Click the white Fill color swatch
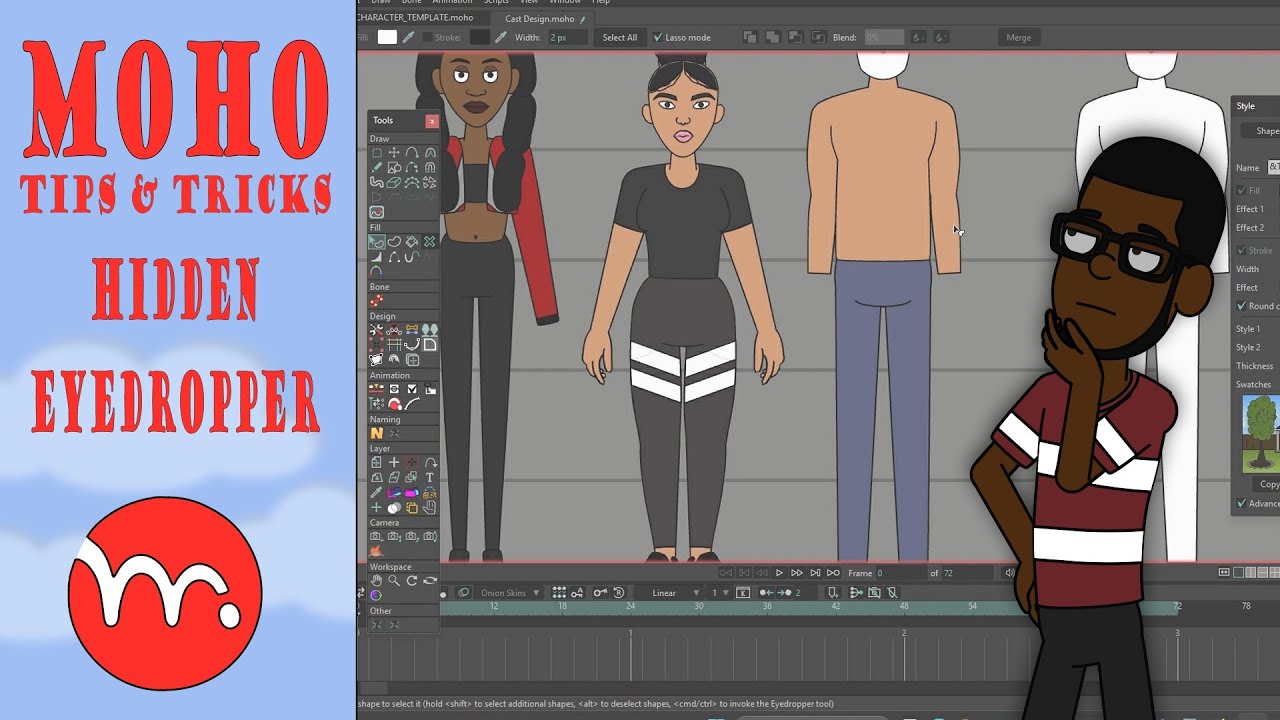 pyautogui.click(x=387, y=37)
